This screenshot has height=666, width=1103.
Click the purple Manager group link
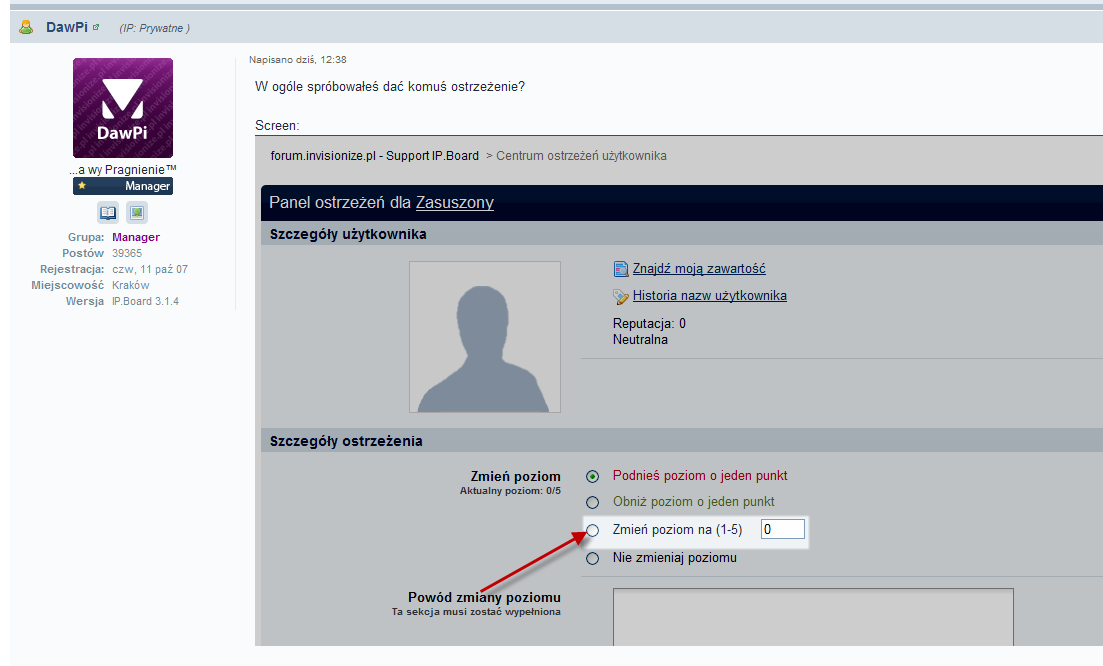pyautogui.click(x=136, y=237)
